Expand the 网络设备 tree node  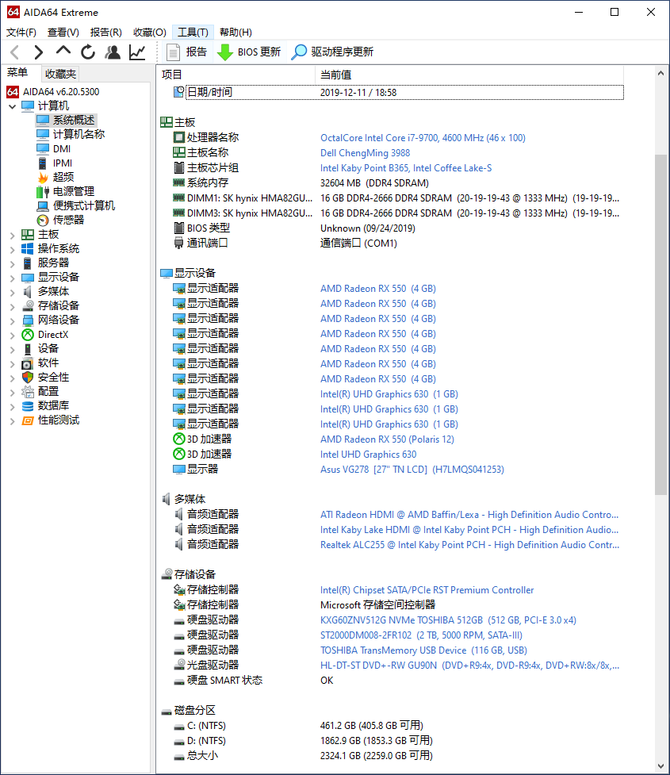(x=12, y=321)
